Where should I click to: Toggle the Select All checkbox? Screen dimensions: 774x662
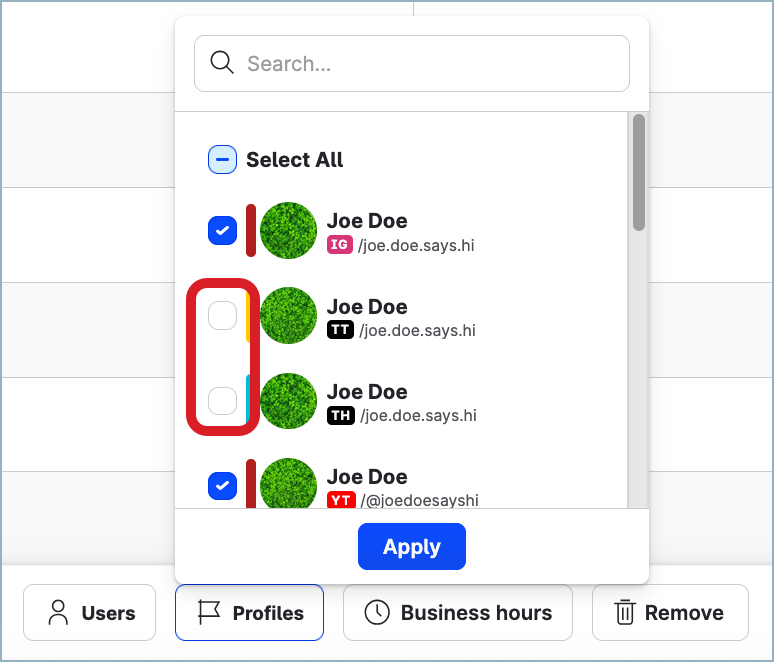tap(222, 160)
